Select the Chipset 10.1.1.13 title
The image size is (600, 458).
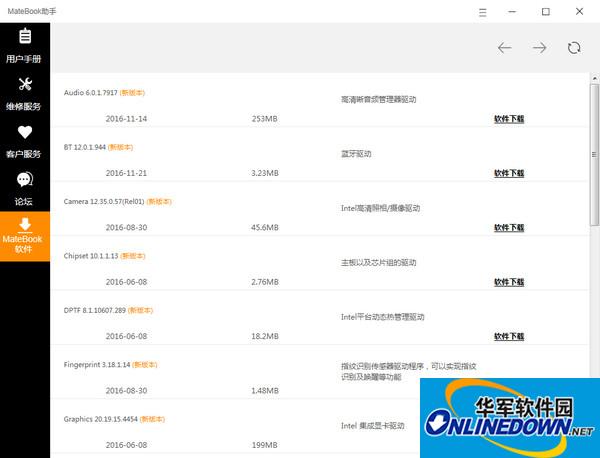[91, 256]
